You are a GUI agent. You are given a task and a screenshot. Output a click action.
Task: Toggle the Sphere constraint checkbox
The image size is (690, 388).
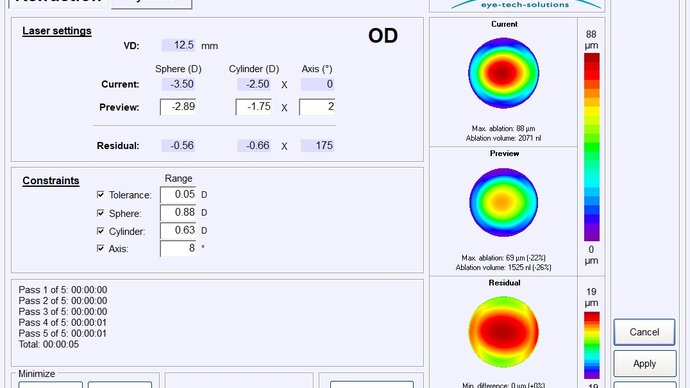point(100,213)
